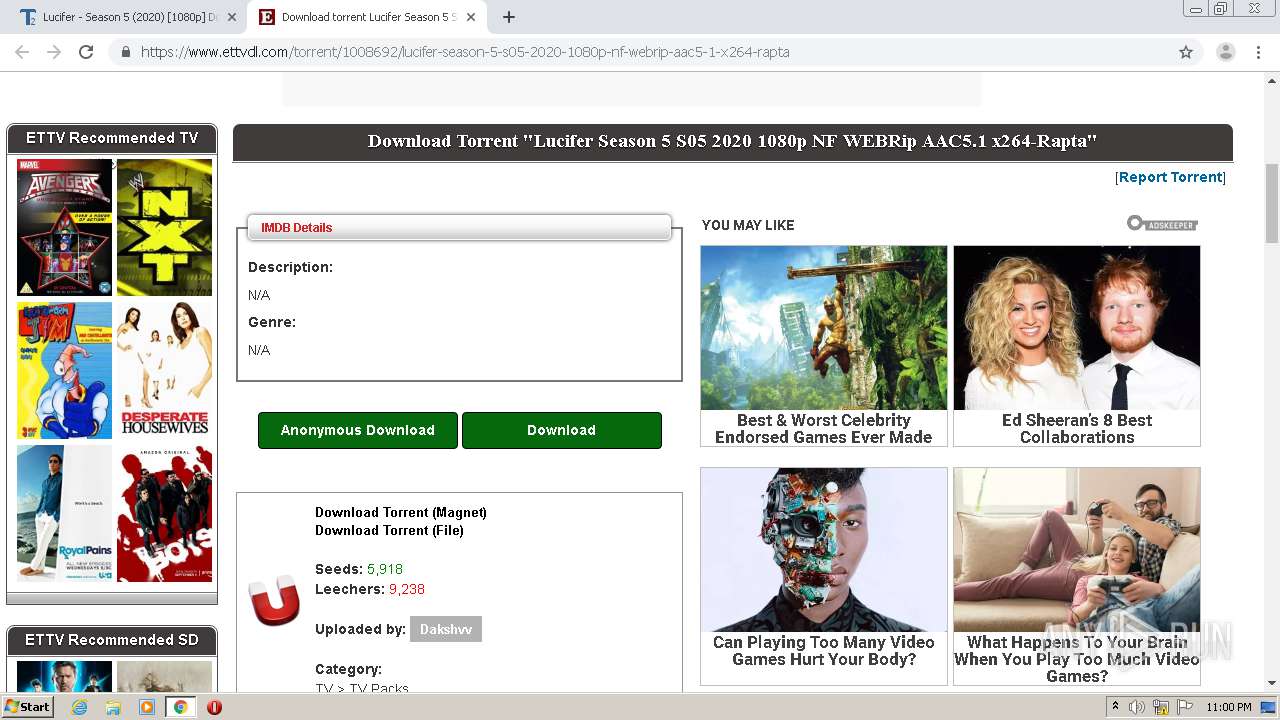The height and width of the screenshot is (720, 1280).
Task: Click the IMDB Details heading
Action: click(296, 227)
